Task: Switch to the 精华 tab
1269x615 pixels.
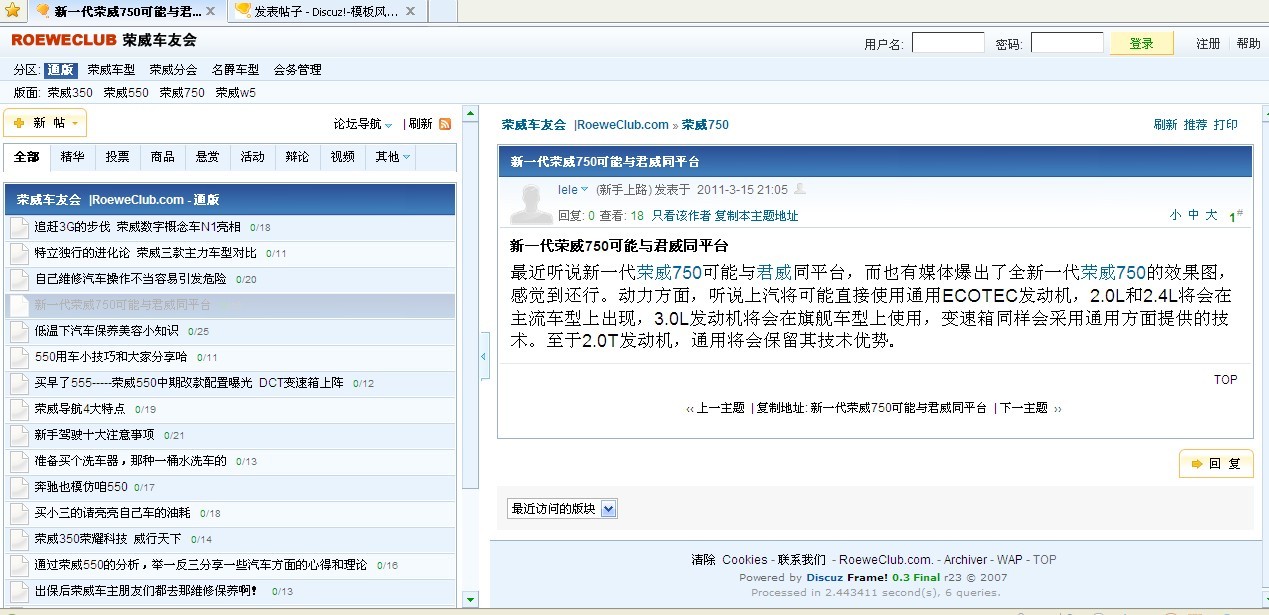Action: tap(72, 157)
